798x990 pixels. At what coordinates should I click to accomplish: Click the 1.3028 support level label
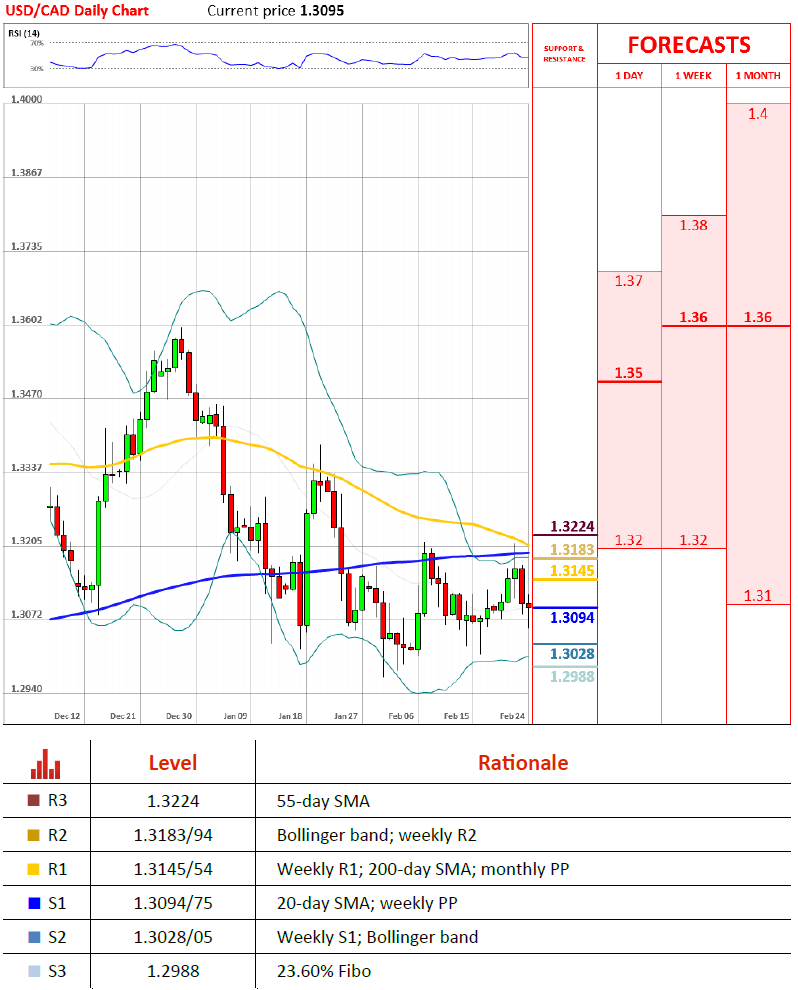pos(572,653)
